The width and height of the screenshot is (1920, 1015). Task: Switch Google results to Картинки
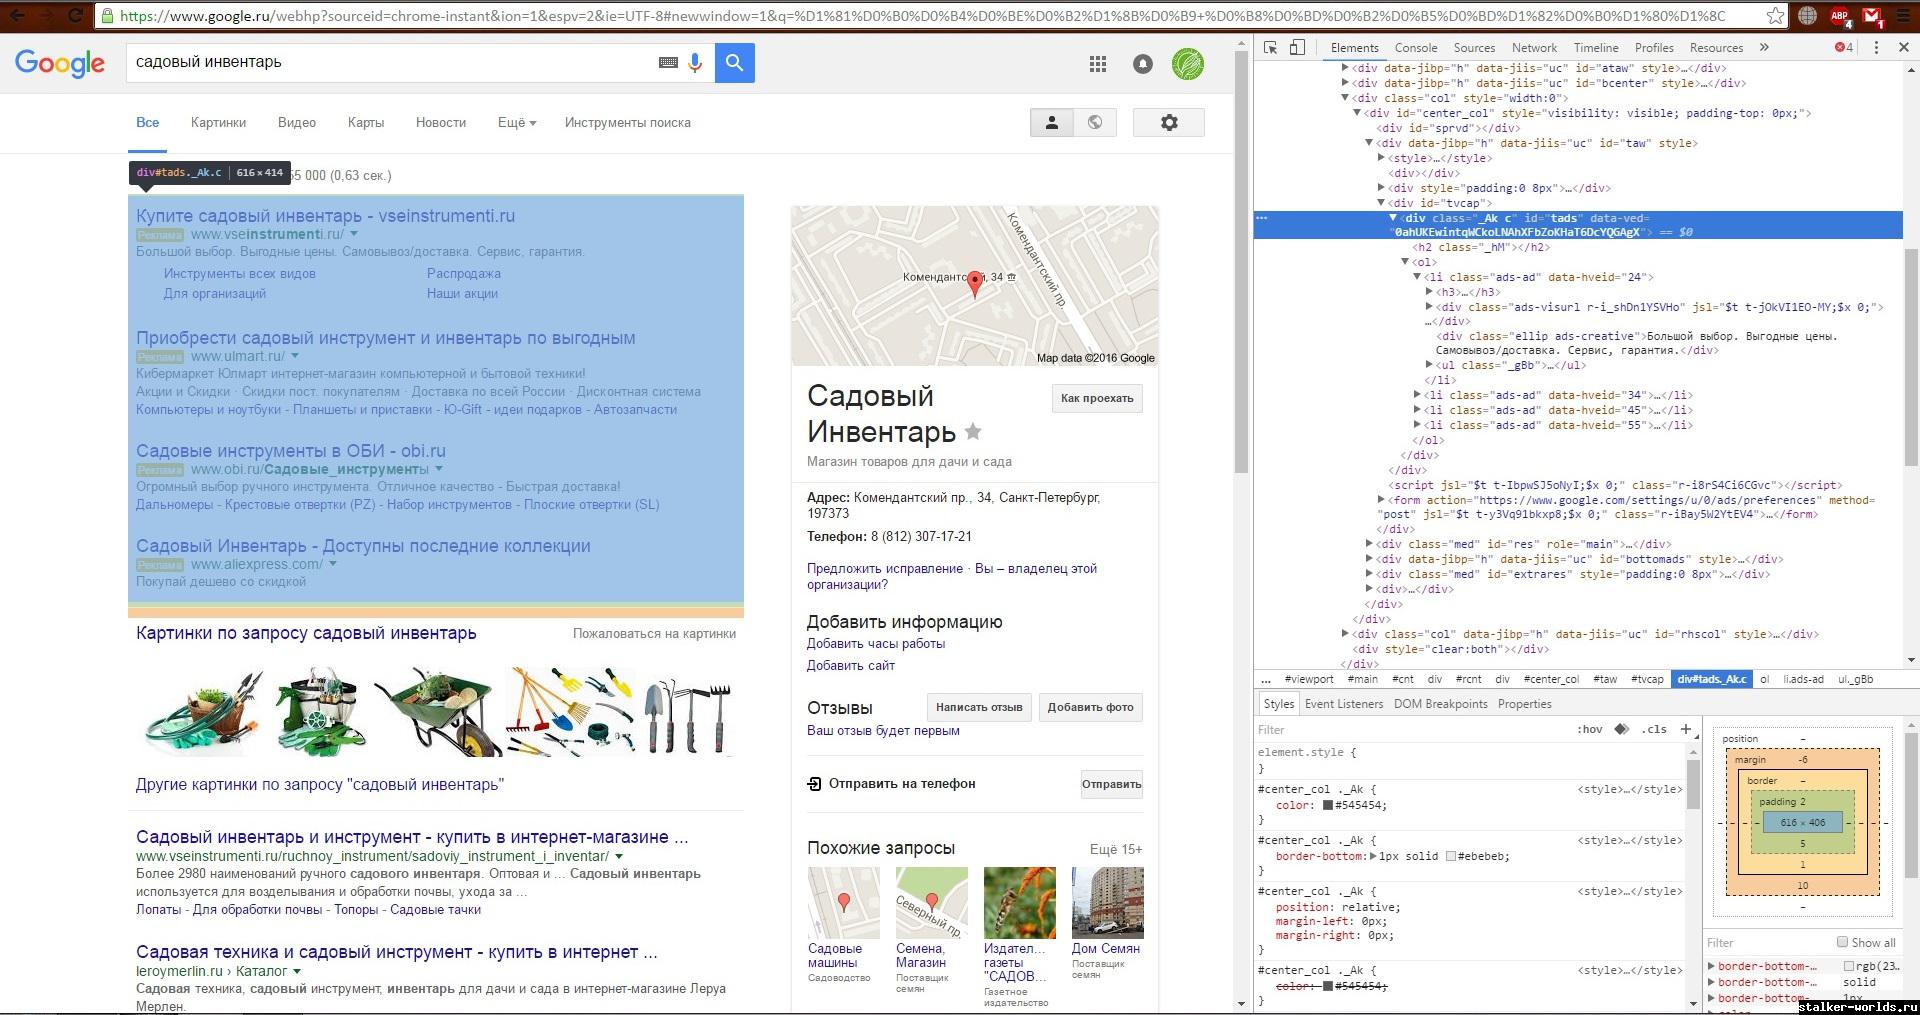pos(218,123)
